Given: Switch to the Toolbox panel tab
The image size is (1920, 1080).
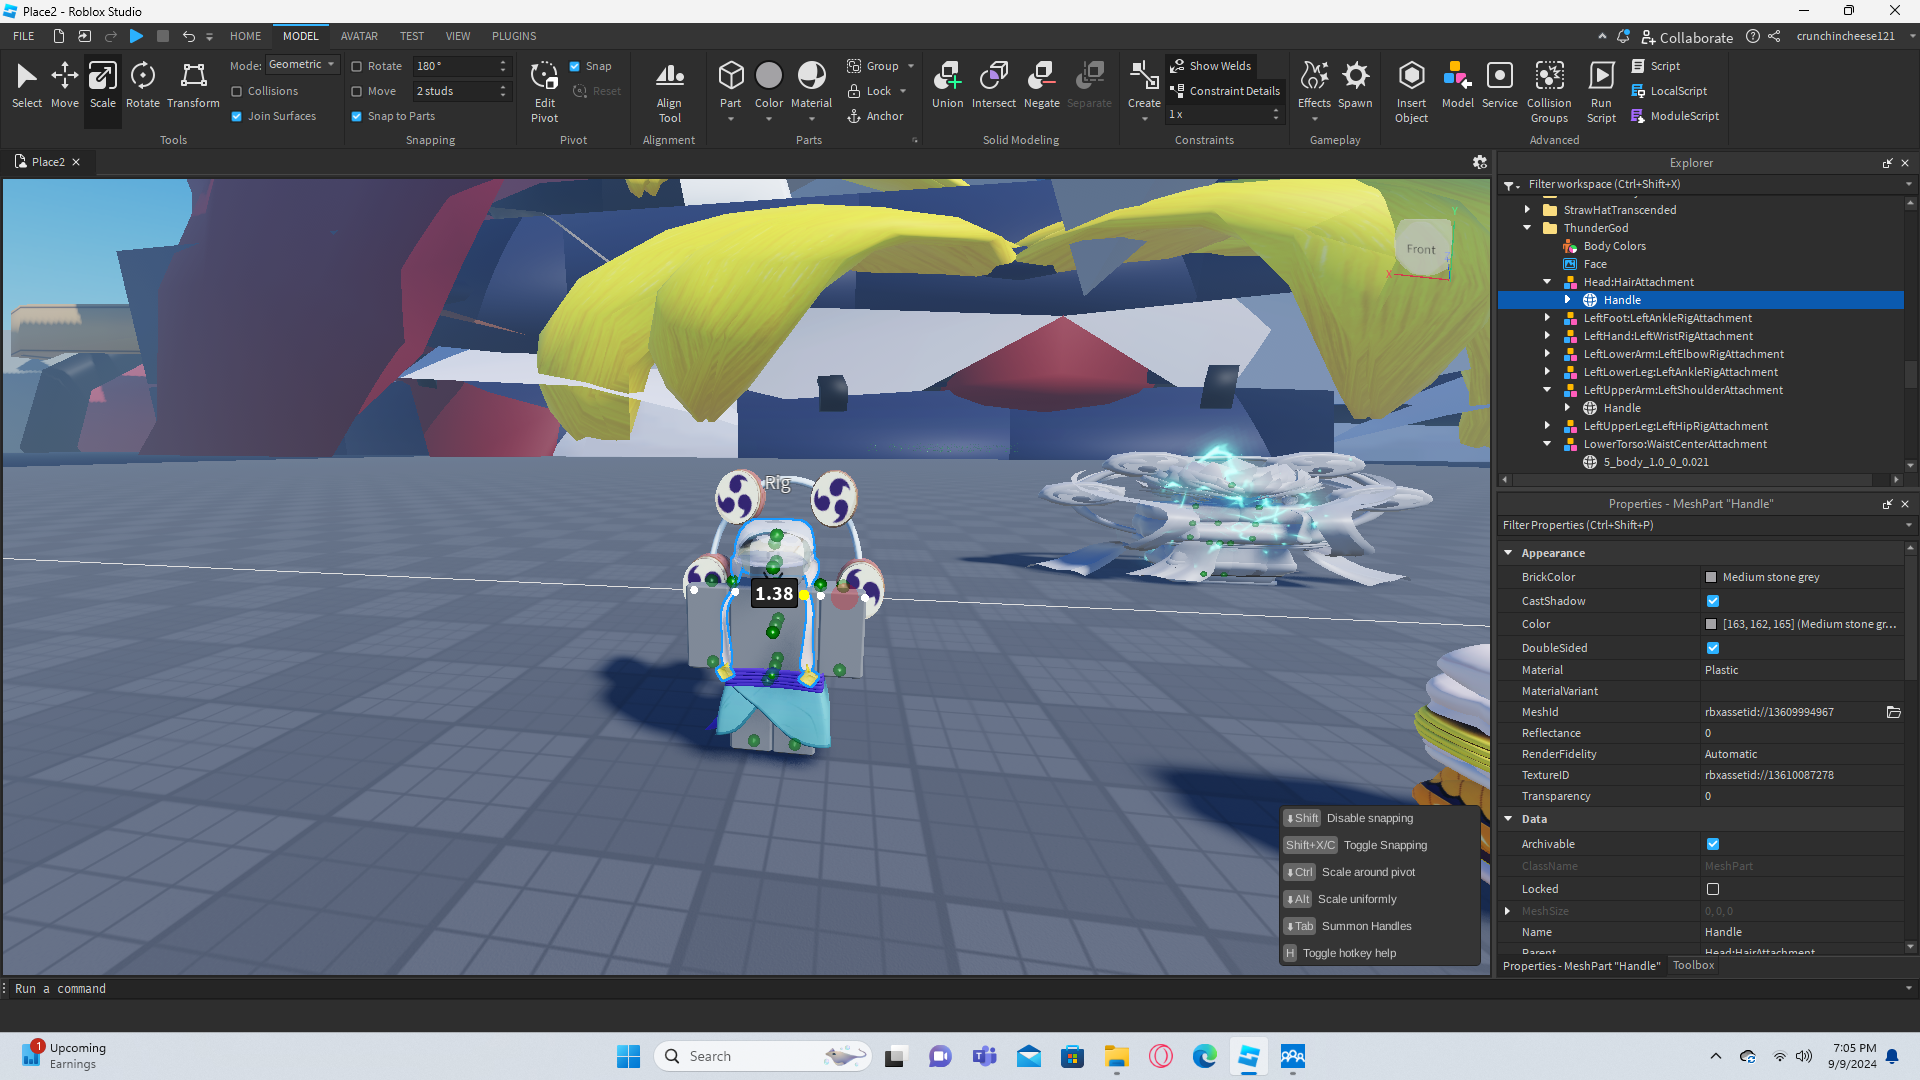Looking at the screenshot, I should click(1693, 966).
